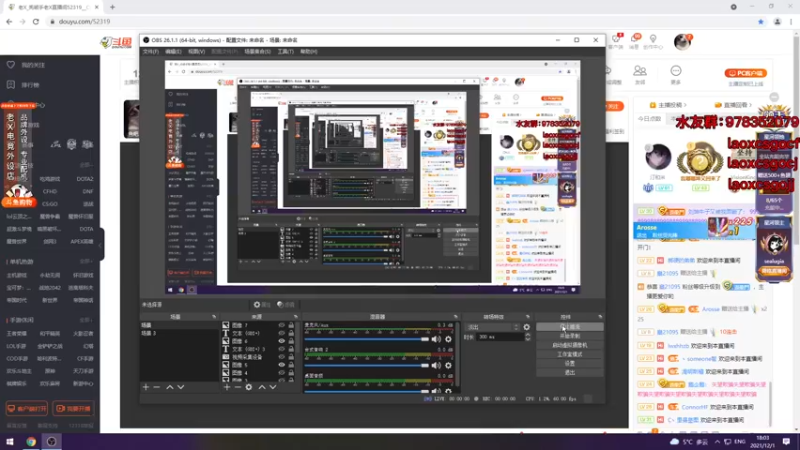The height and width of the screenshot is (450, 800).
Task: Click the Douyu logo at page top
Action: pos(117,42)
